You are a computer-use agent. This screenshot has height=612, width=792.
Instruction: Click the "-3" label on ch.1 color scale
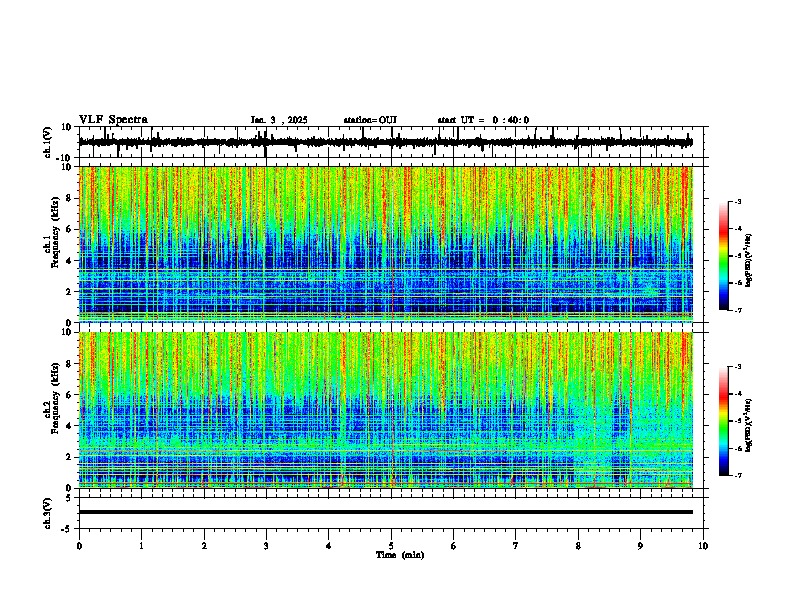[x=738, y=201]
